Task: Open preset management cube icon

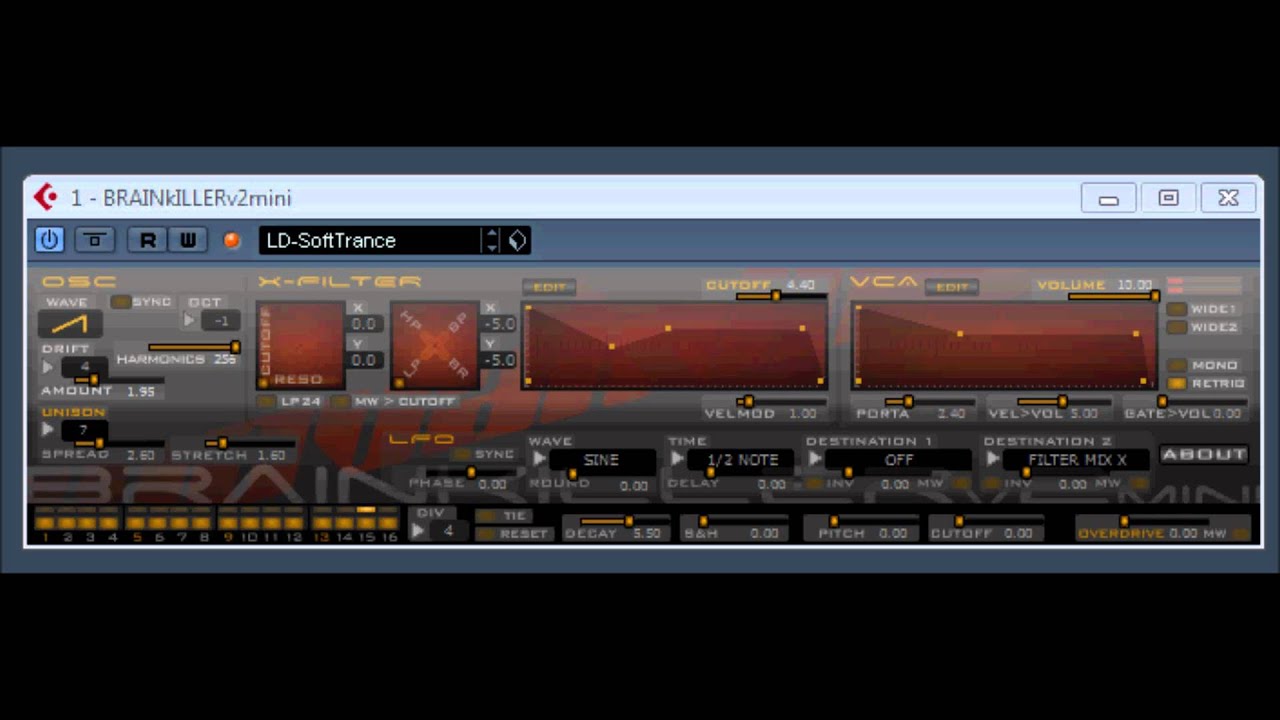Action: [517, 240]
